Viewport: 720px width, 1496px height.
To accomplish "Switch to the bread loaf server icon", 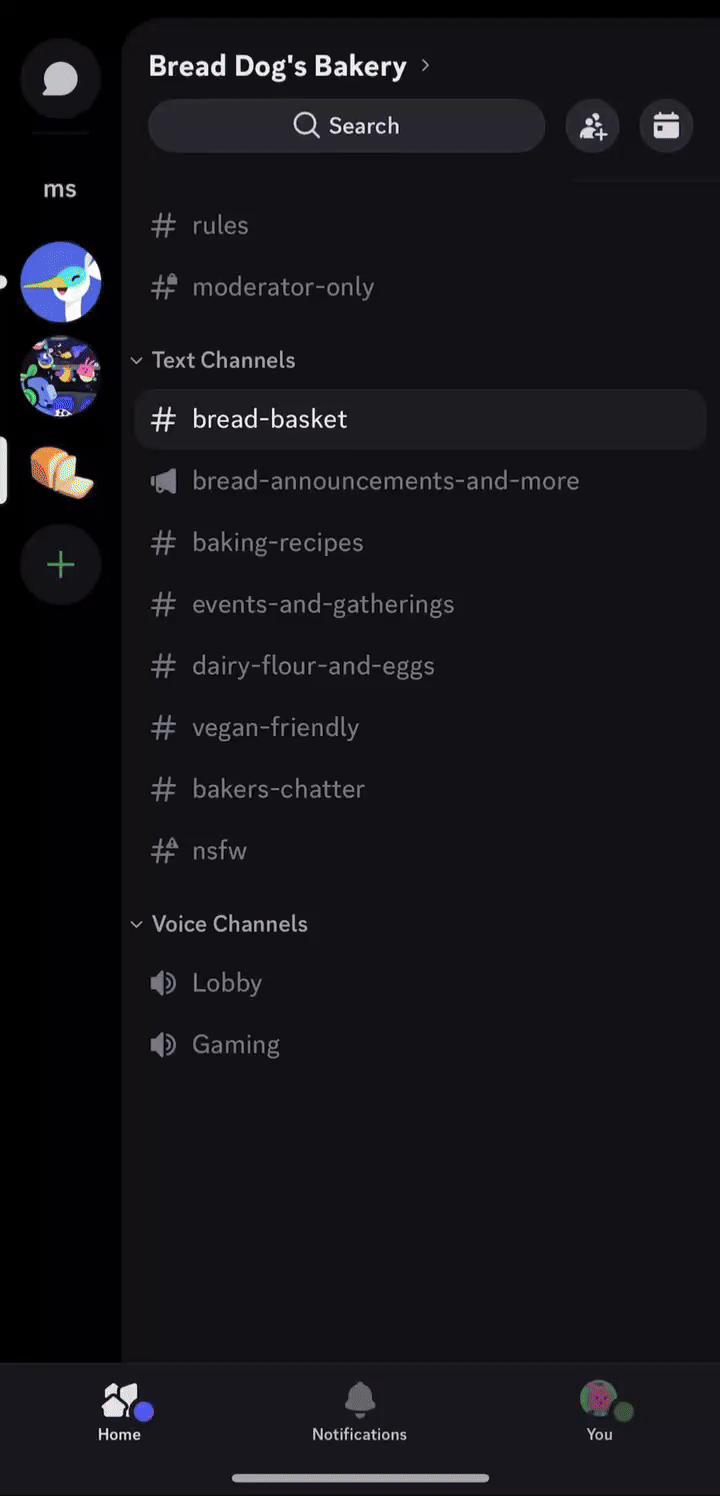I will [61, 471].
